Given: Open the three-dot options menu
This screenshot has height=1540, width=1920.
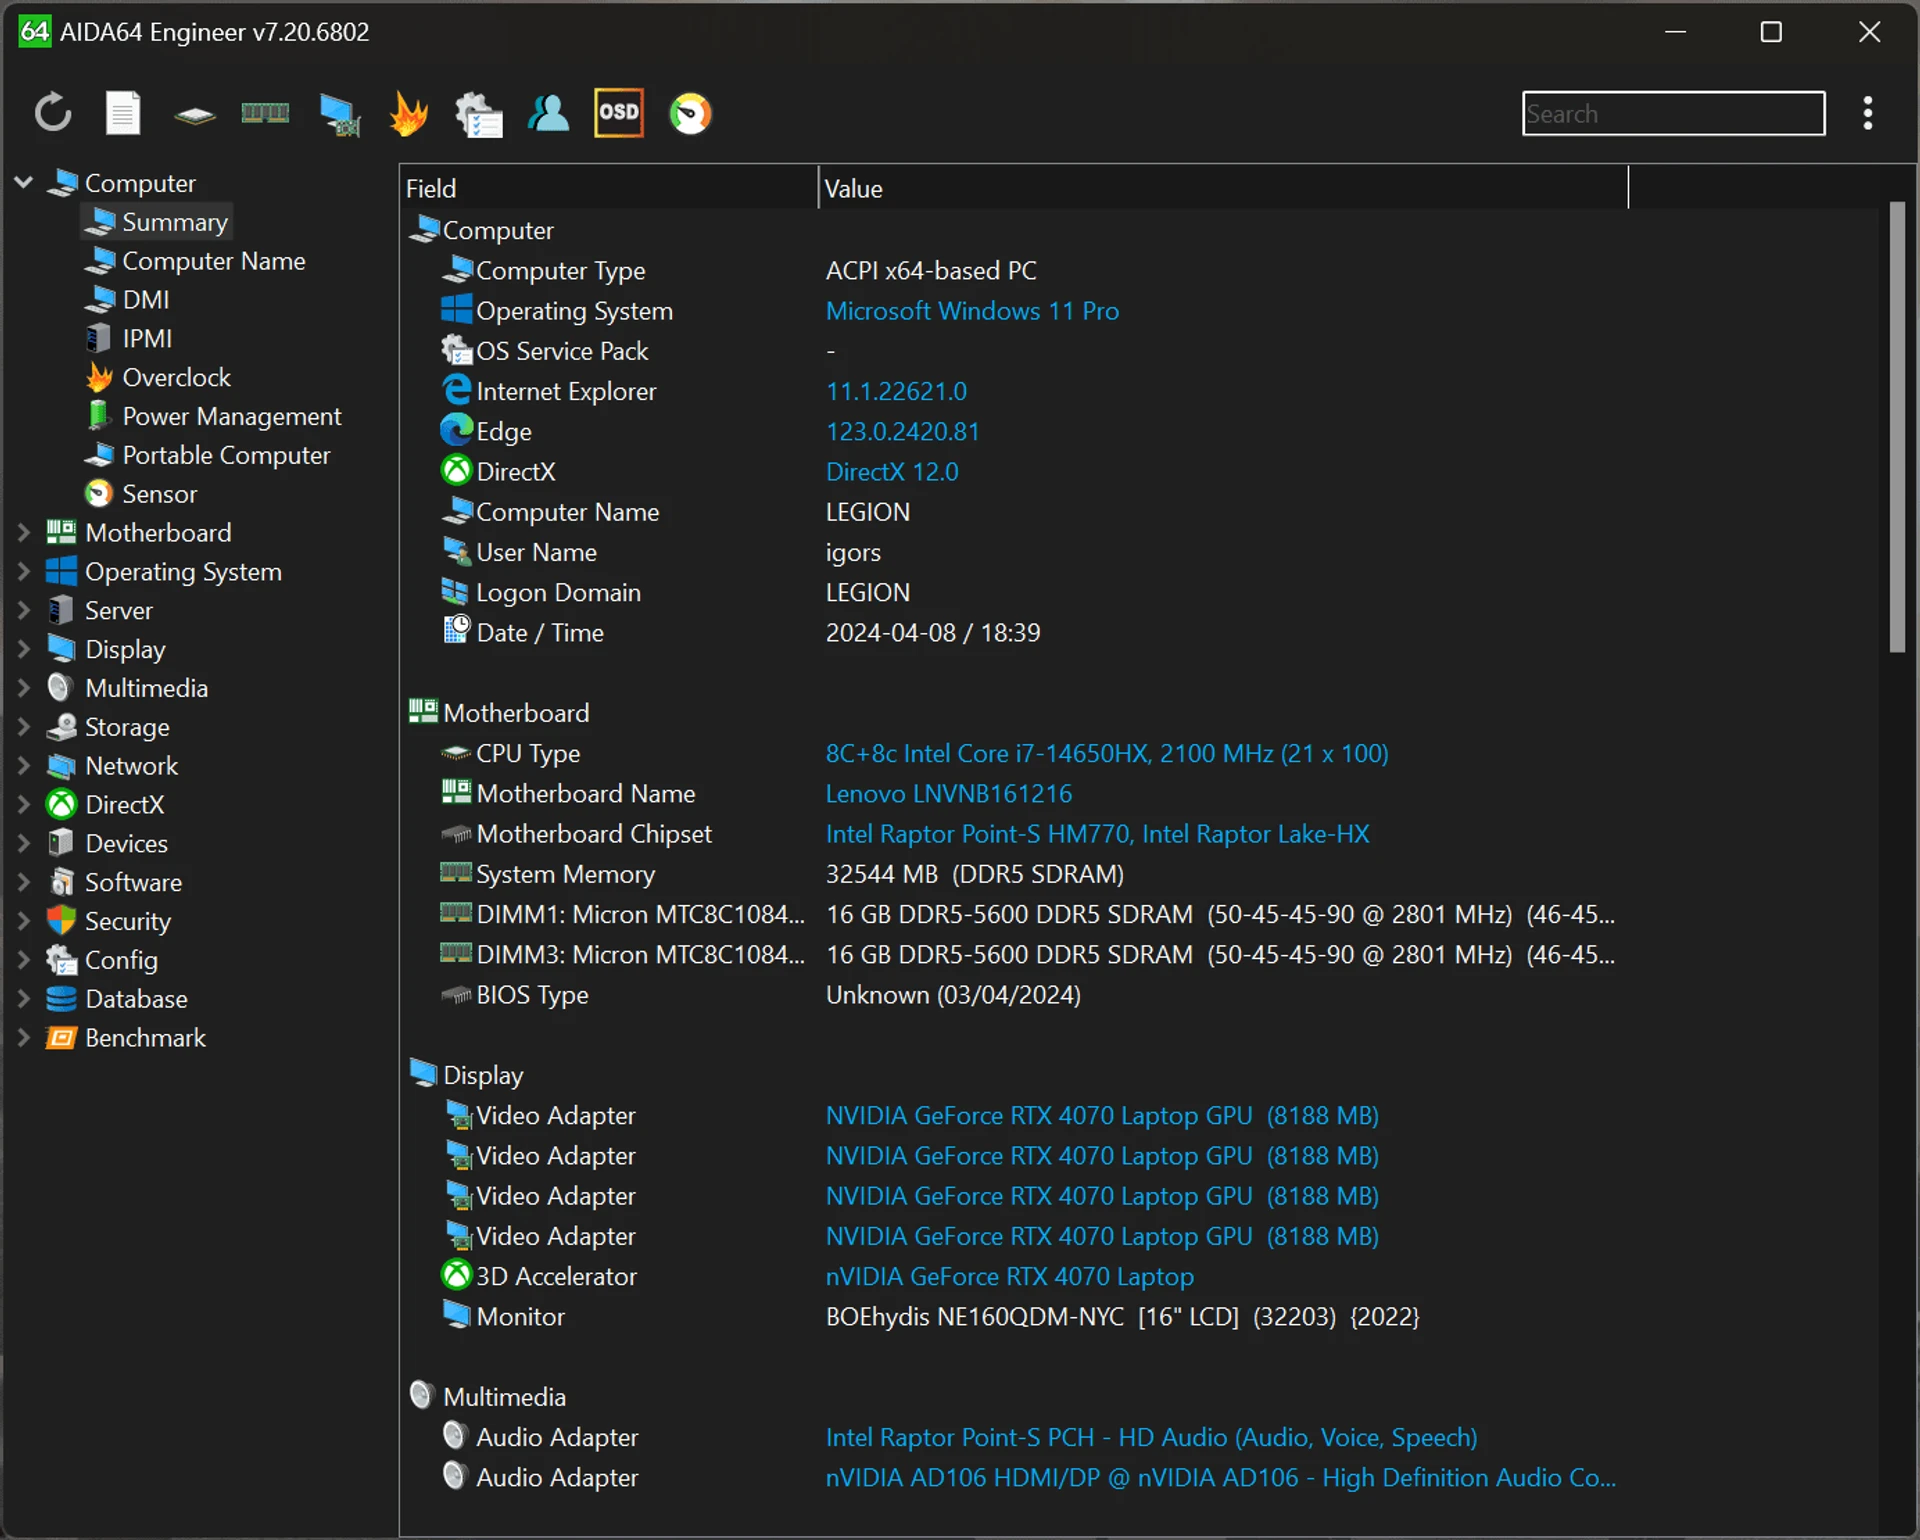Looking at the screenshot, I should [1867, 113].
